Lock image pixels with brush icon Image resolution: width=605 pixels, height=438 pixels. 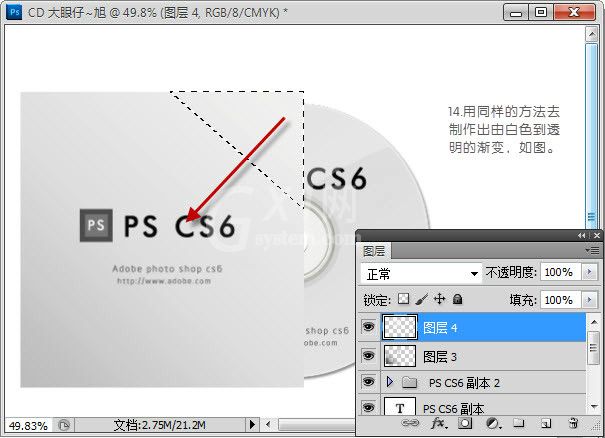point(422,299)
